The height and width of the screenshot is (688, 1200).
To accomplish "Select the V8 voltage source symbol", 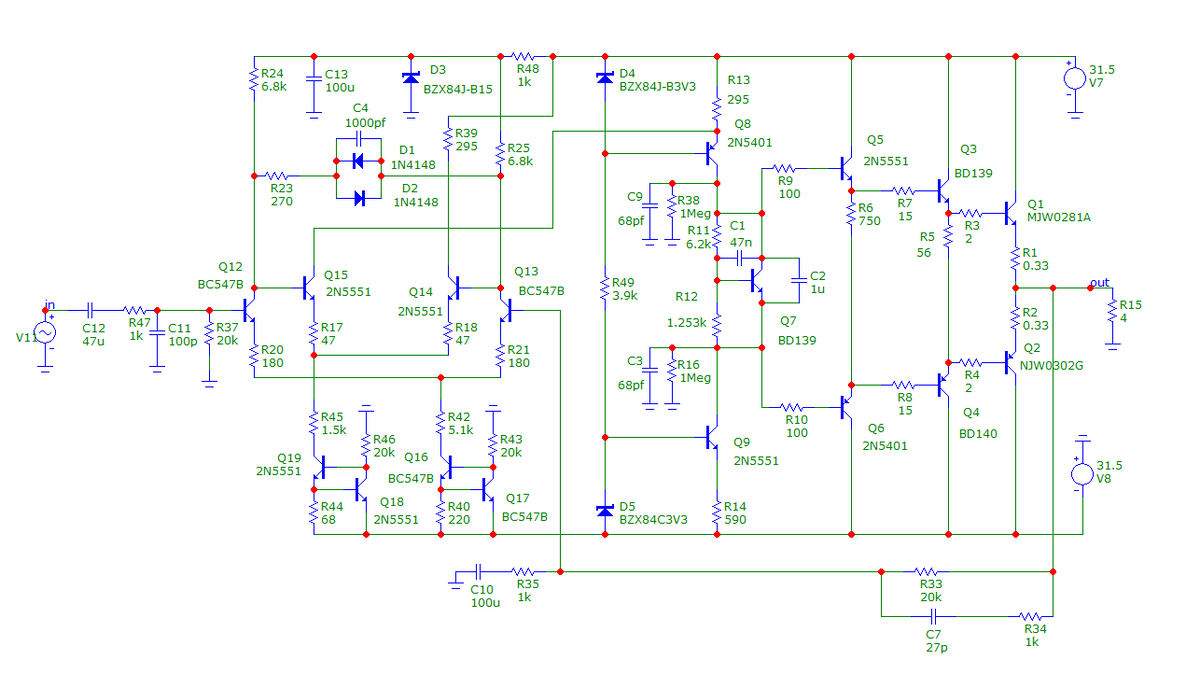I will pyautogui.click(x=1082, y=473).
